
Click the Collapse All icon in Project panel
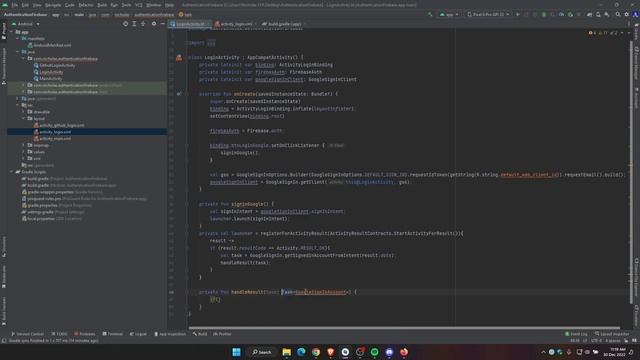click(x=143, y=24)
